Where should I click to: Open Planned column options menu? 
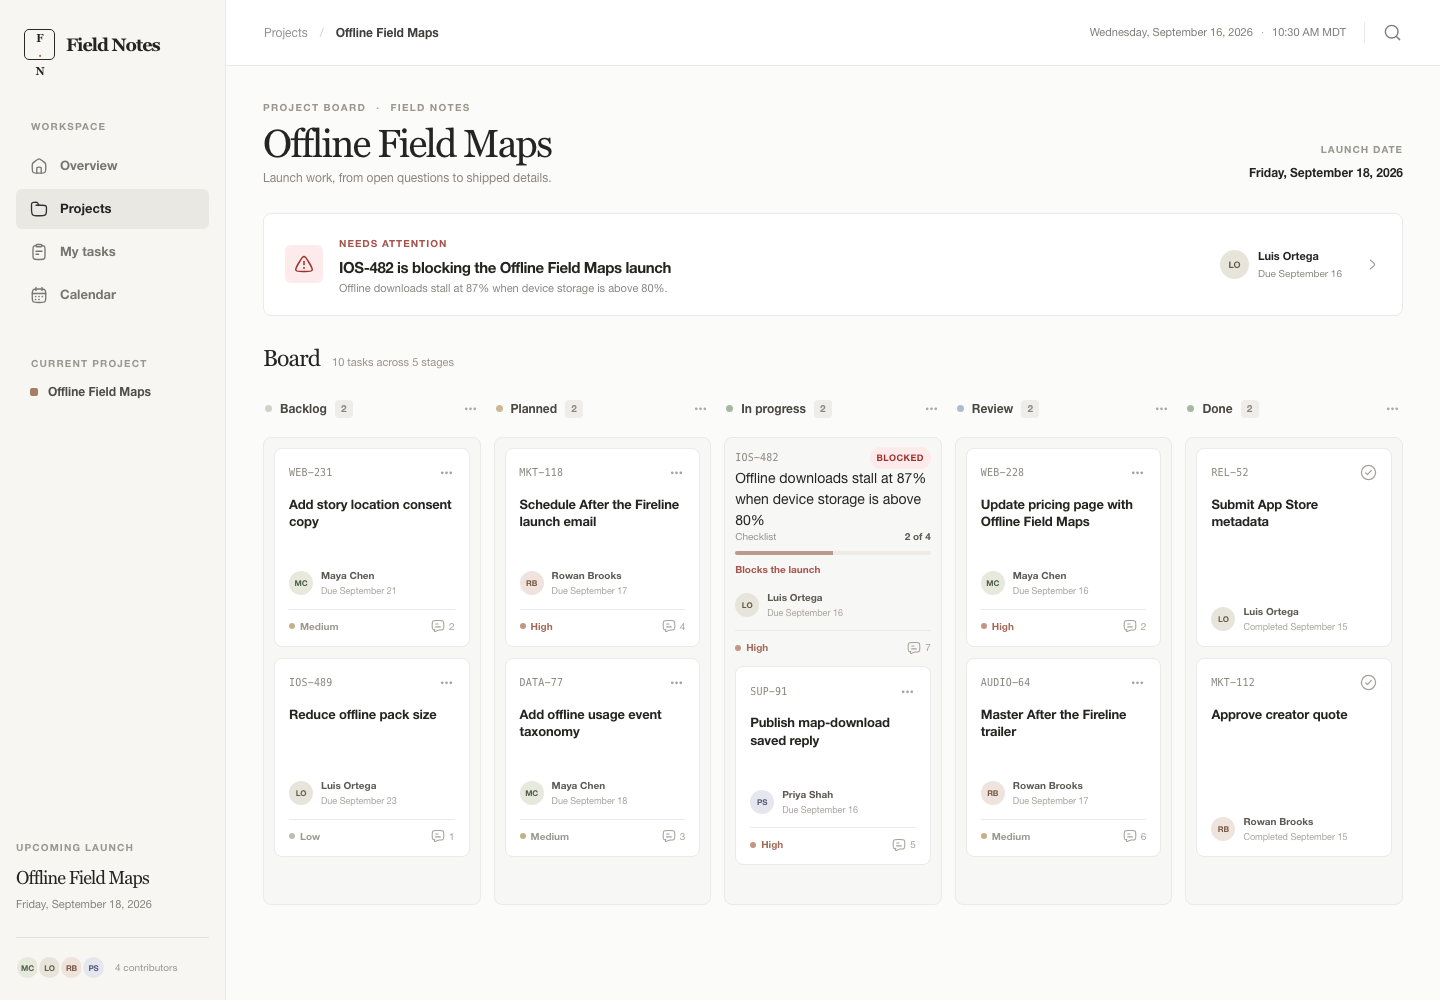[x=701, y=409]
